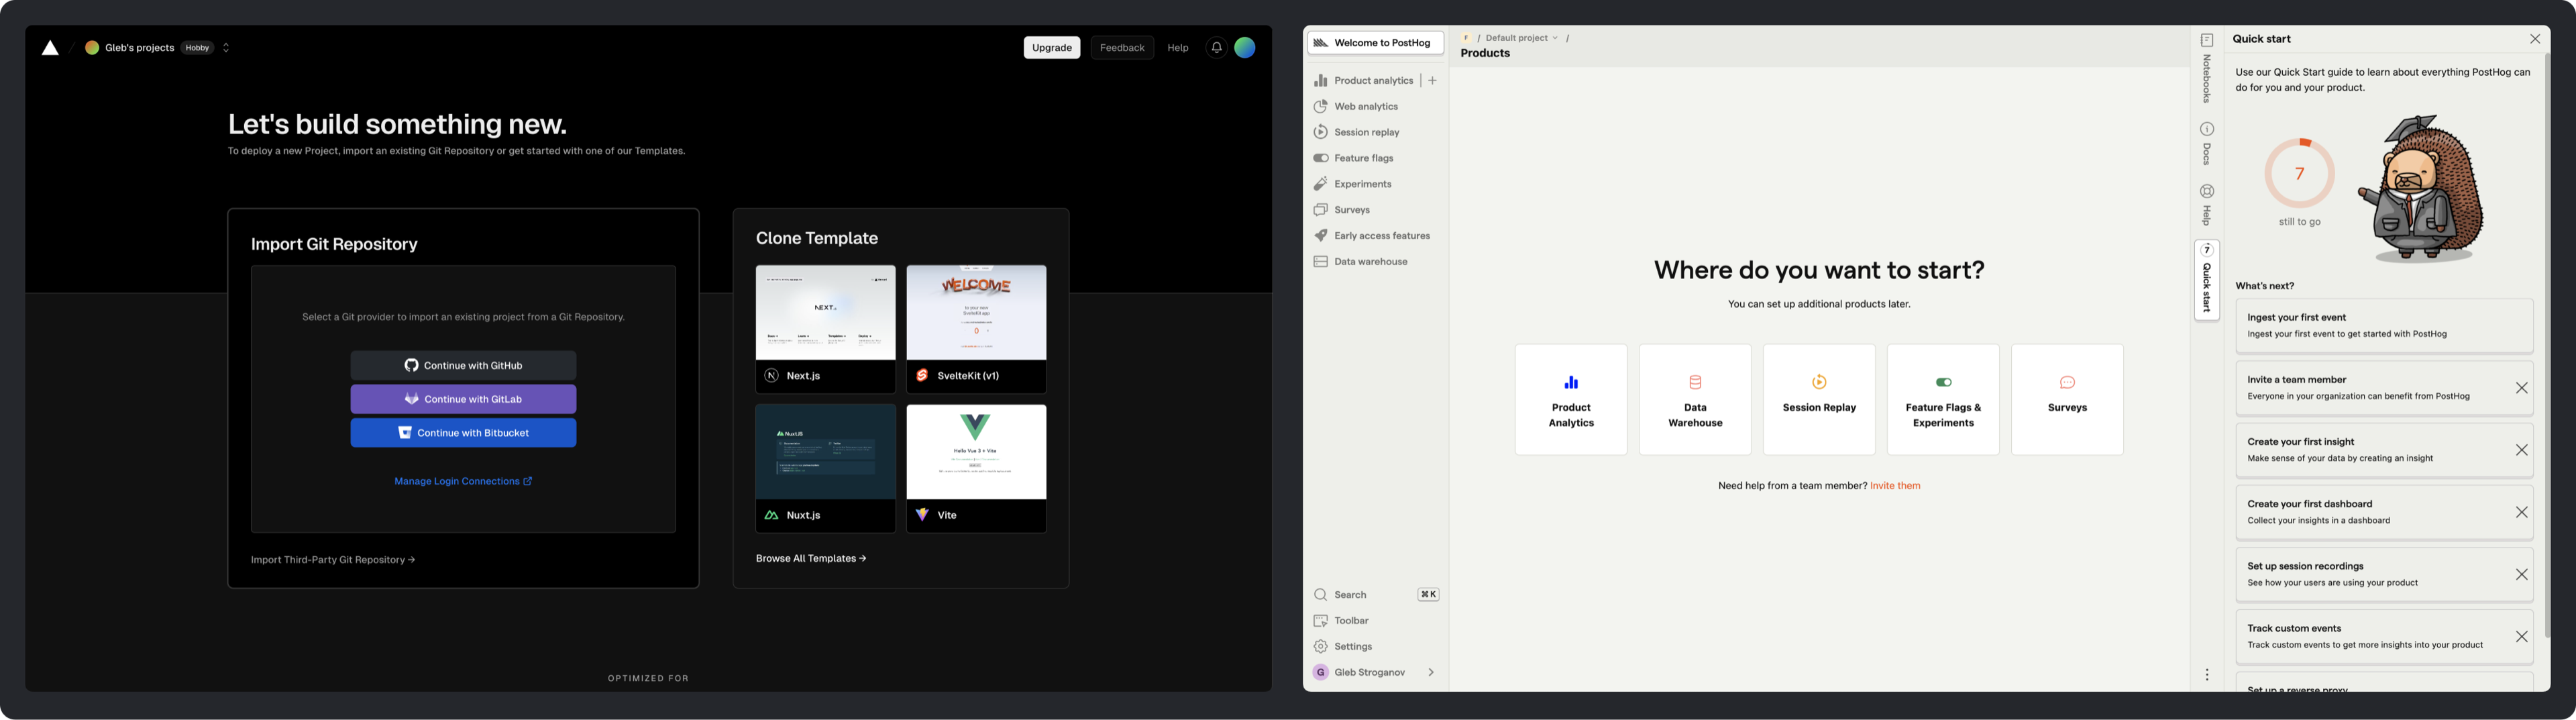This screenshot has width=2576, height=720.
Task: Open Ingest your first event task
Action: point(2384,326)
